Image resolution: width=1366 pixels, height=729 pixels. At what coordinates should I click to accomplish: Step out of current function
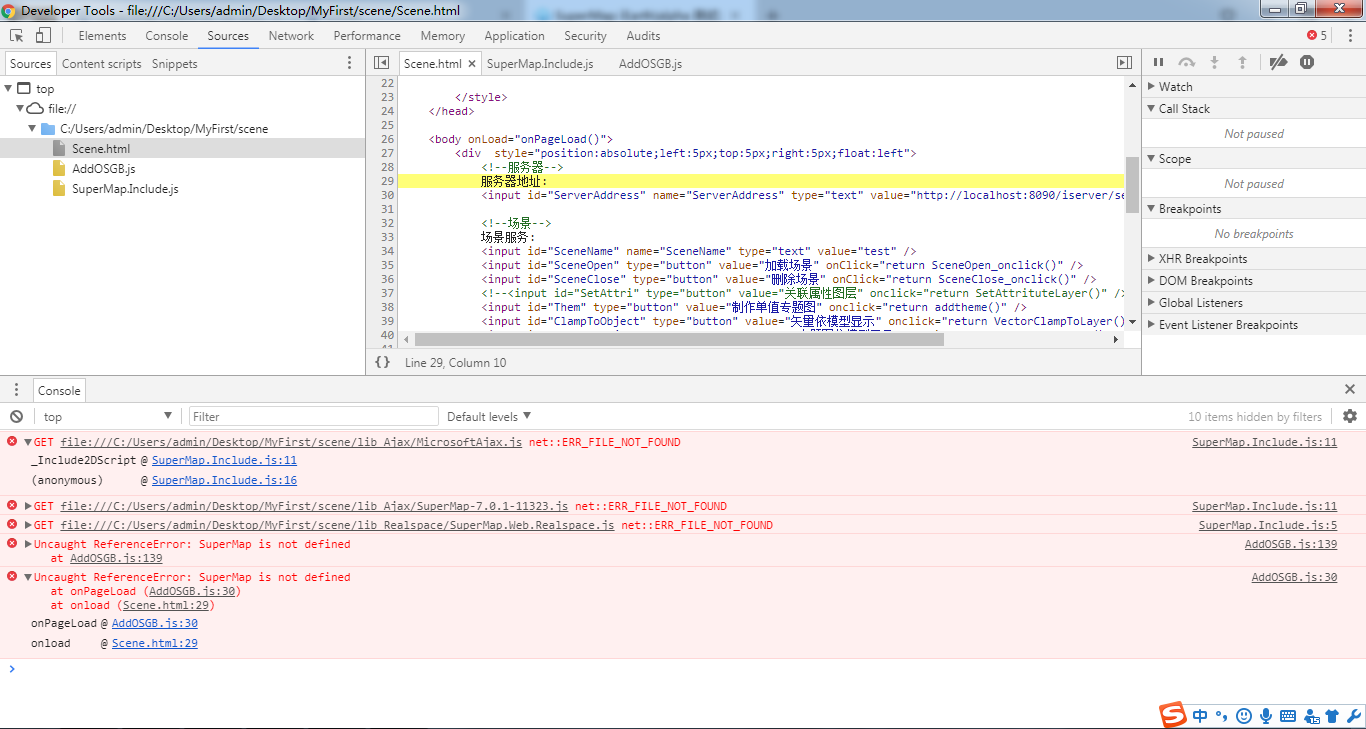click(x=1243, y=62)
